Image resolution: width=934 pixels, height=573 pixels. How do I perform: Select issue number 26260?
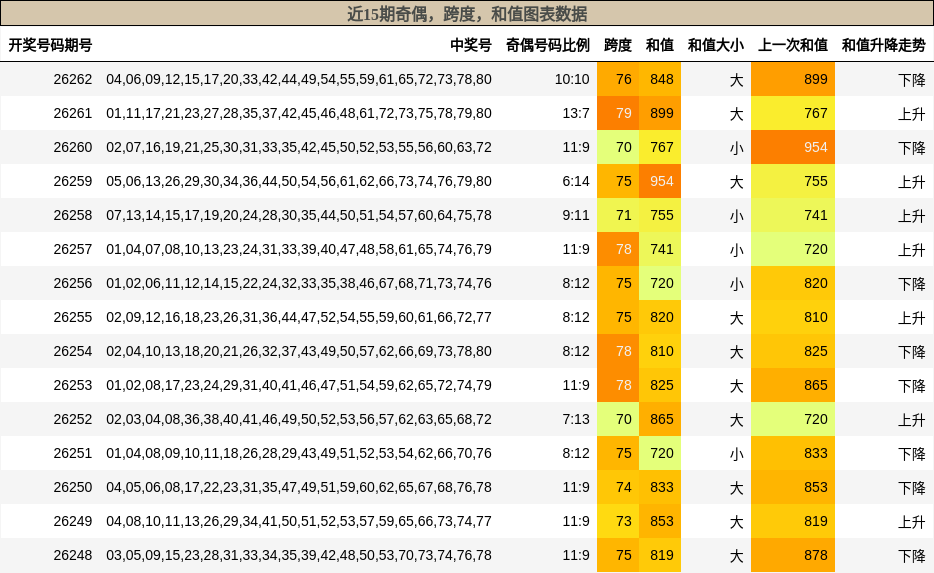[x=73, y=147]
